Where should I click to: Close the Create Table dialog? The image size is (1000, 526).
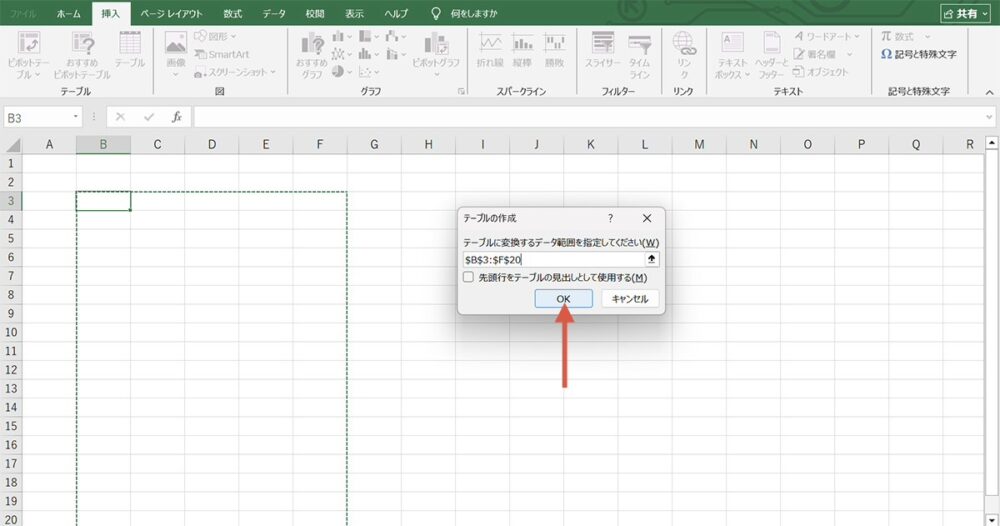[647, 218]
